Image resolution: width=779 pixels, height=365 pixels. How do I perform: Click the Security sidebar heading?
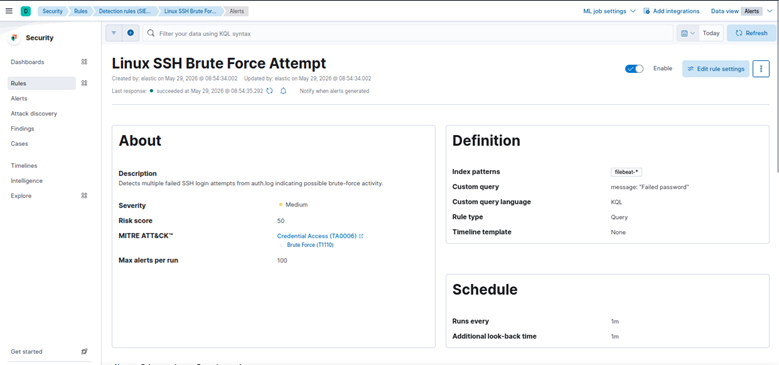[39, 38]
